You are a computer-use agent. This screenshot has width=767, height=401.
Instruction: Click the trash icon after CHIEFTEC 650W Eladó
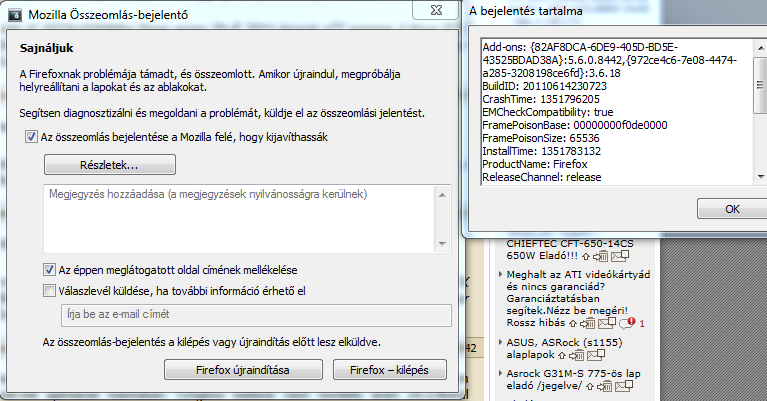click(x=600, y=256)
